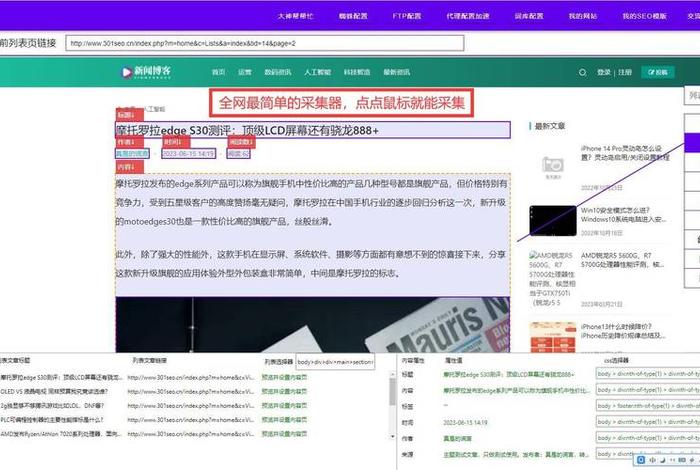Image resolution: width=700 pixels, height=470 pixels.
Task: Click the red iPhone13 article thumbnail
Action: pyautogui.click(x=553, y=337)
